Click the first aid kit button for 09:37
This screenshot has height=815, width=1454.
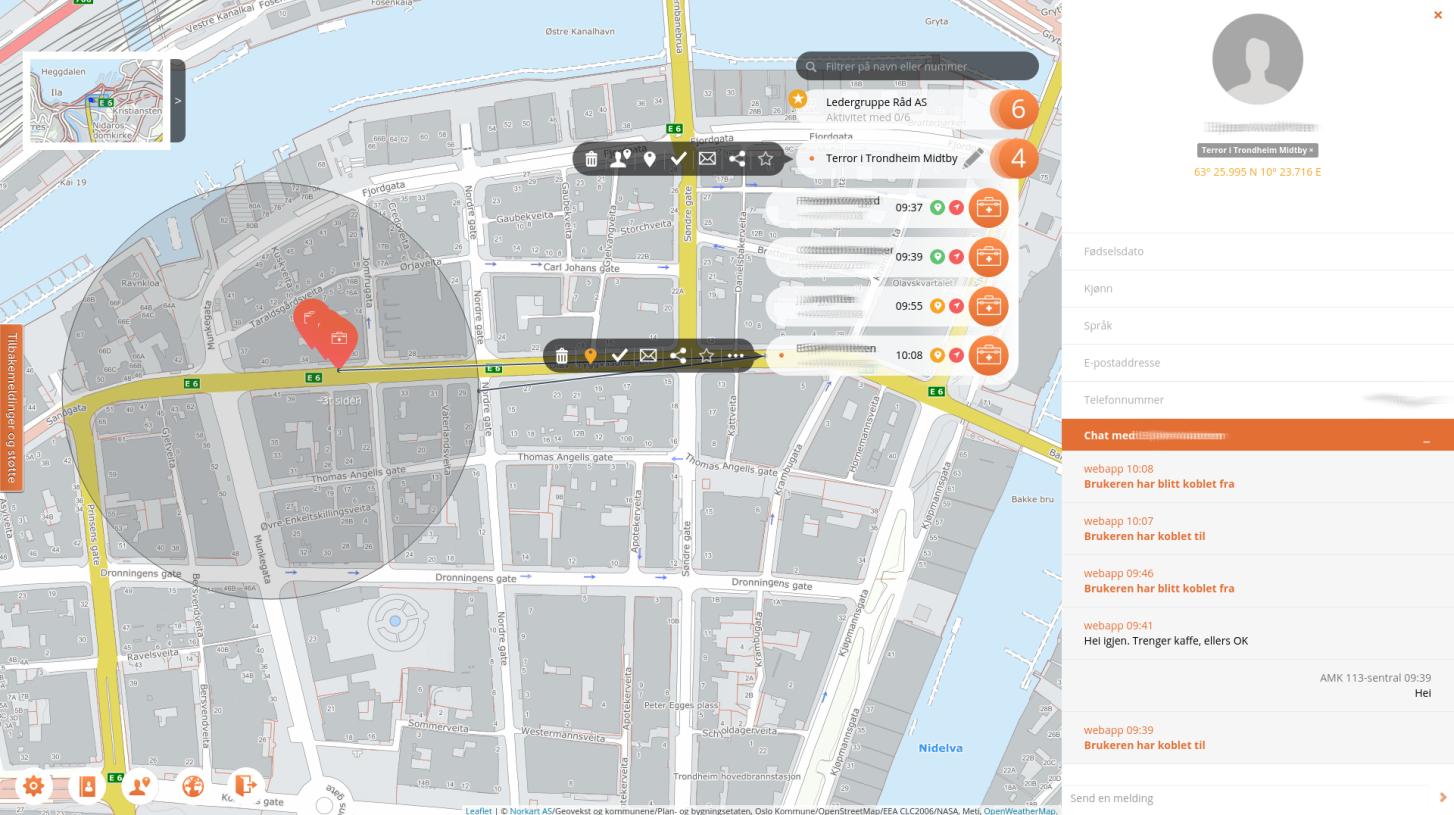point(988,208)
